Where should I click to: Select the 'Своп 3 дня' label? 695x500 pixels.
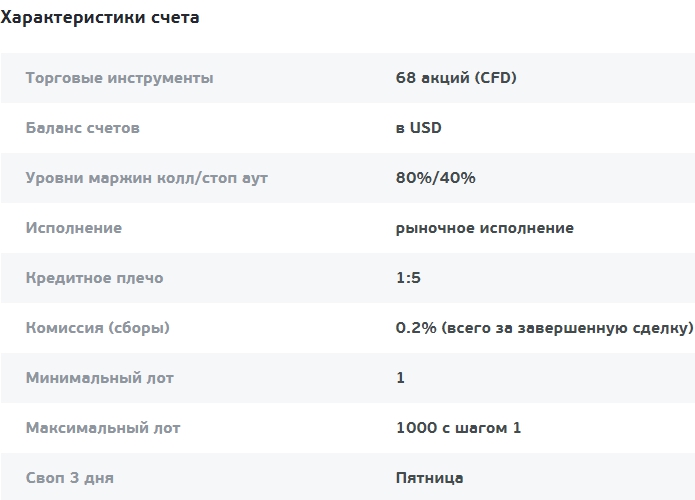coord(70,478)
